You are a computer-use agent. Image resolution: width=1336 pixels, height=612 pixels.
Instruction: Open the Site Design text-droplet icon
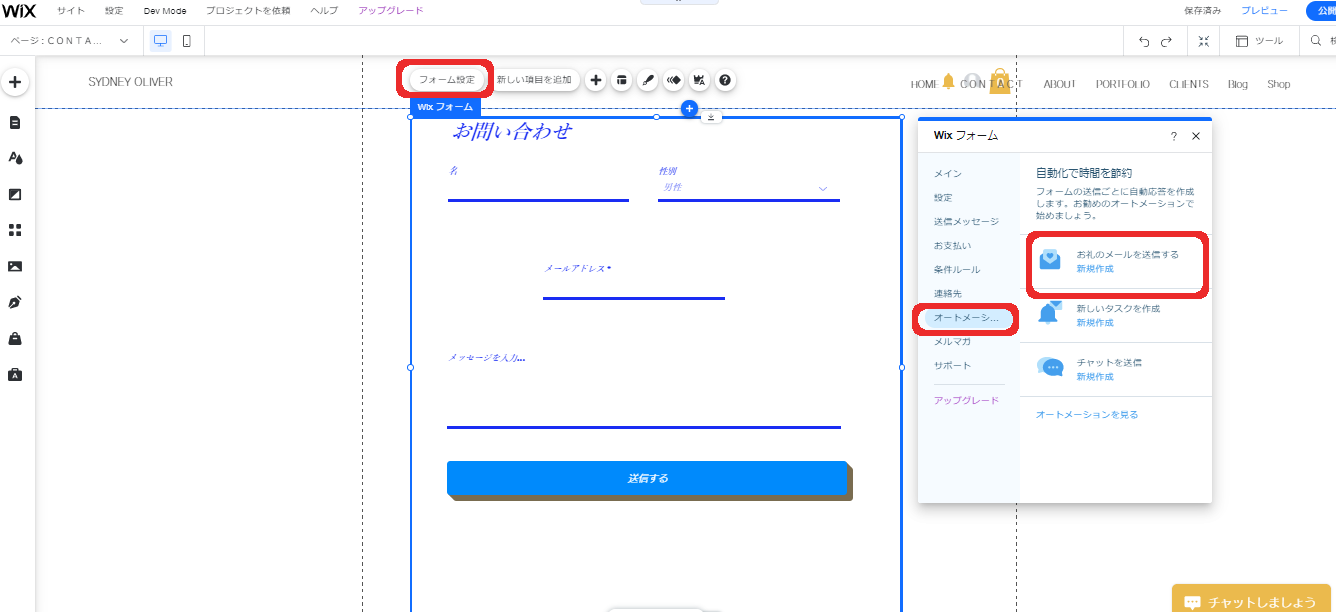point(15,158)
